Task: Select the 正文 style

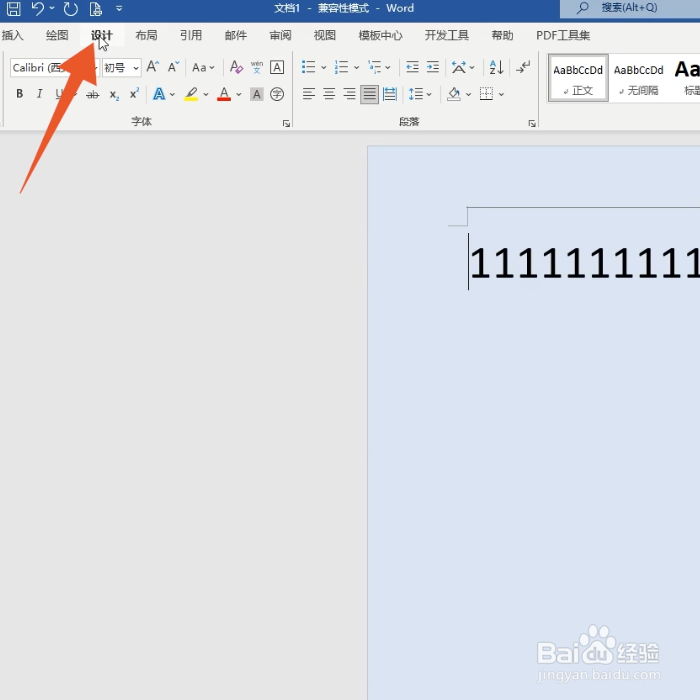Action: (578, 79)
